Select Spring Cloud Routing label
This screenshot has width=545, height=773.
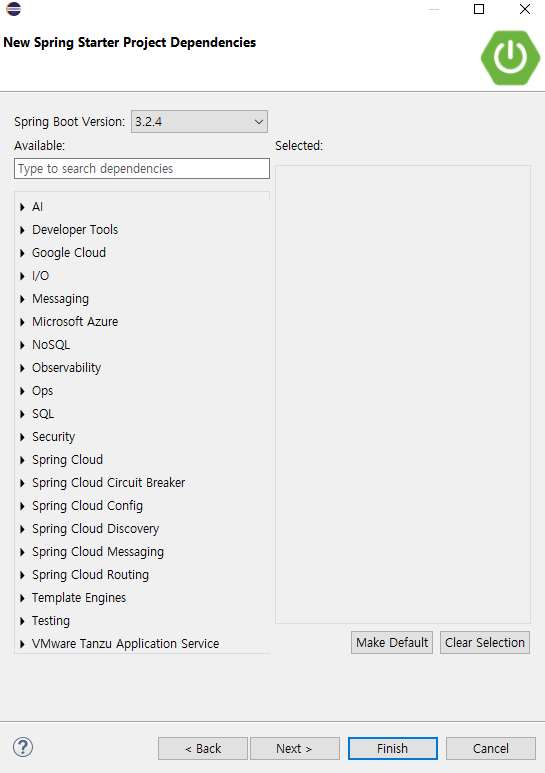(x=90, y=575)
